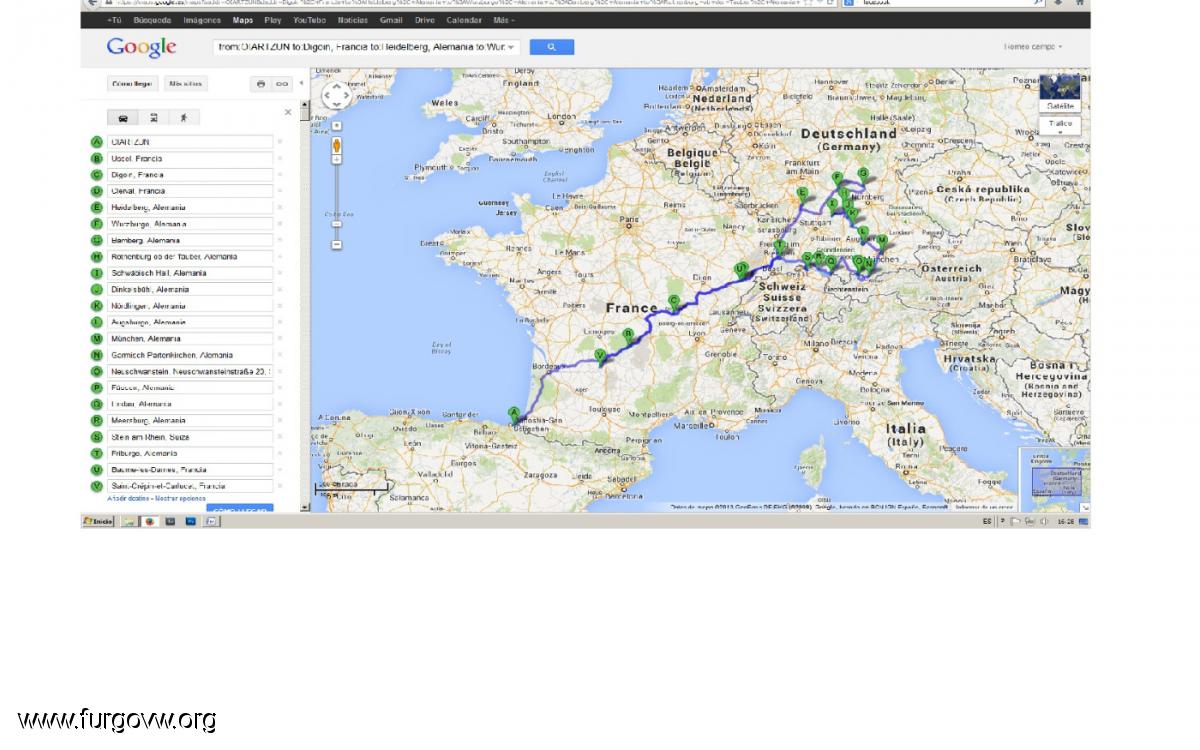Open Drive in the Google top bar
The width and height of the screenshot is (1200, 750).
[424, 20]
